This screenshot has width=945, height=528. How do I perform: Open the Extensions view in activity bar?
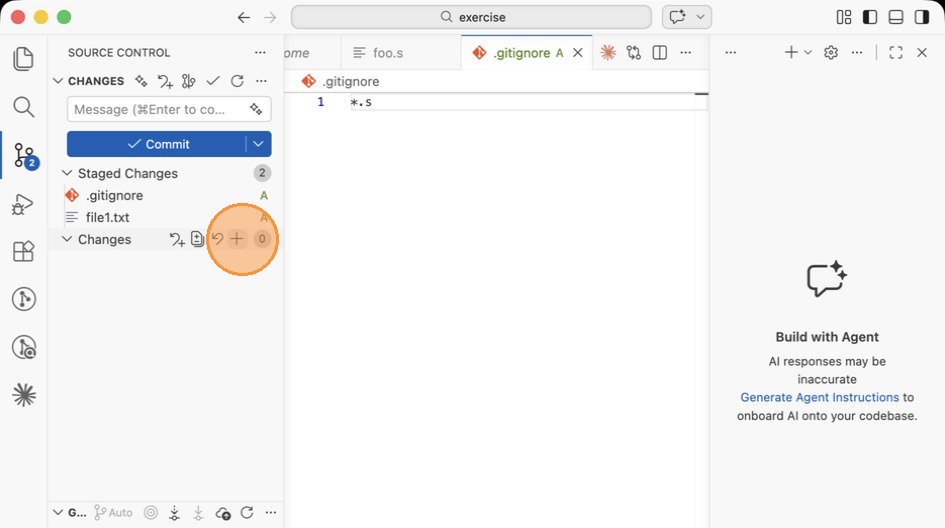(24, 252)
